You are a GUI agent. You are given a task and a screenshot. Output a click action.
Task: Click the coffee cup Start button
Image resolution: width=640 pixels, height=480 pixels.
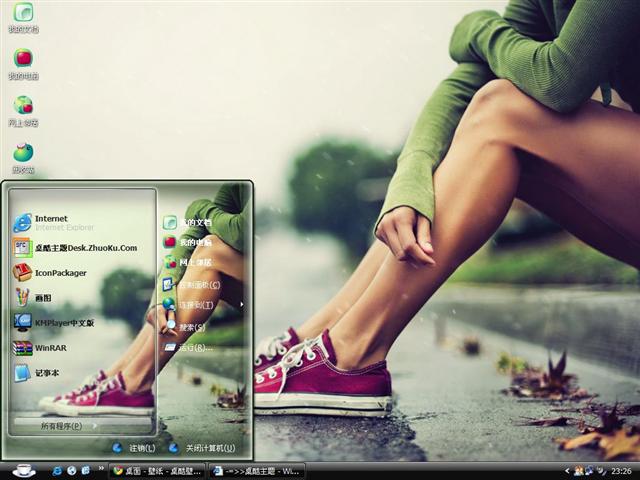[x=23, y=471]
